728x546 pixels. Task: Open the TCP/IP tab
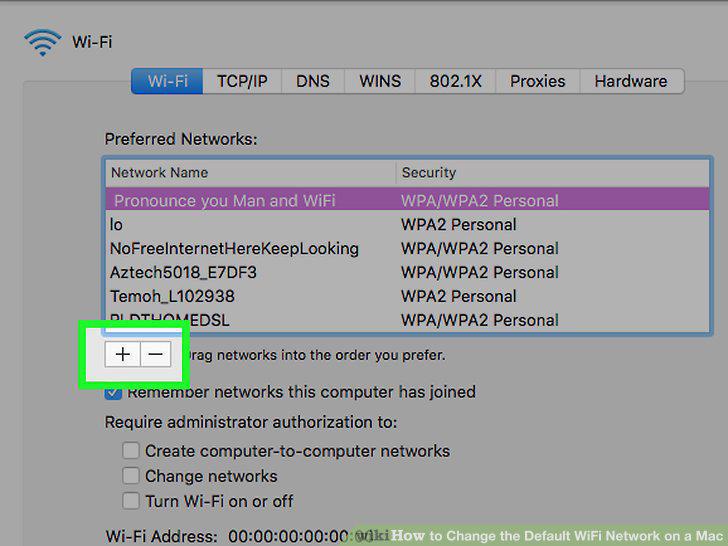click(242, 81)
